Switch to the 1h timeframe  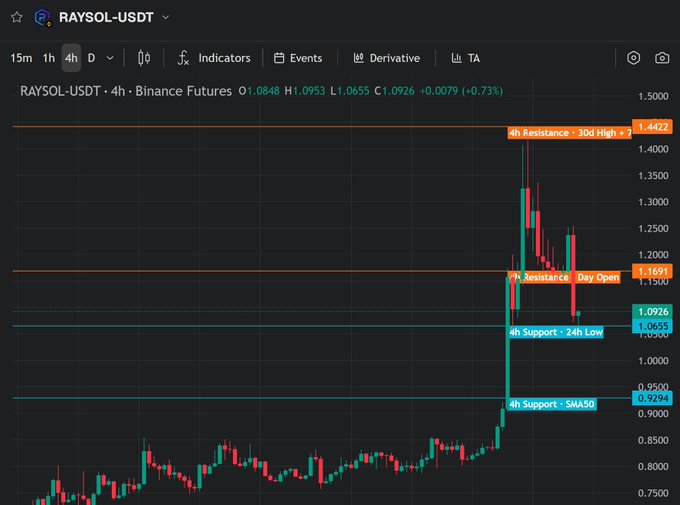pyautogui.click(x=49, y=58)
